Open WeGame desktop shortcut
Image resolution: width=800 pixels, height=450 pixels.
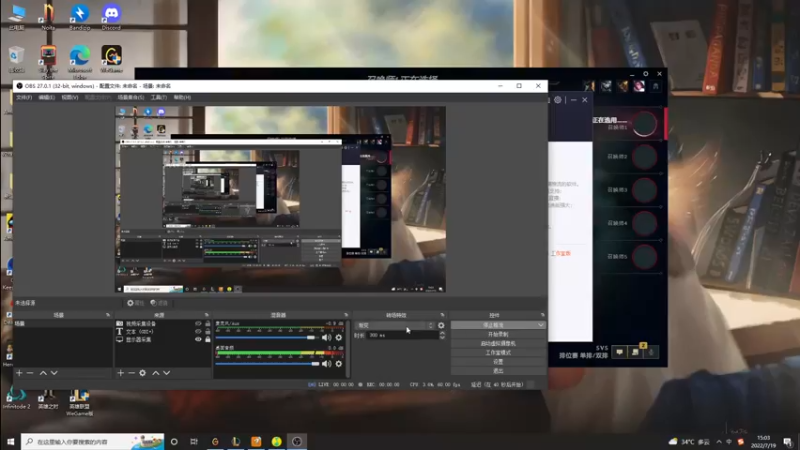pos(111,59)
